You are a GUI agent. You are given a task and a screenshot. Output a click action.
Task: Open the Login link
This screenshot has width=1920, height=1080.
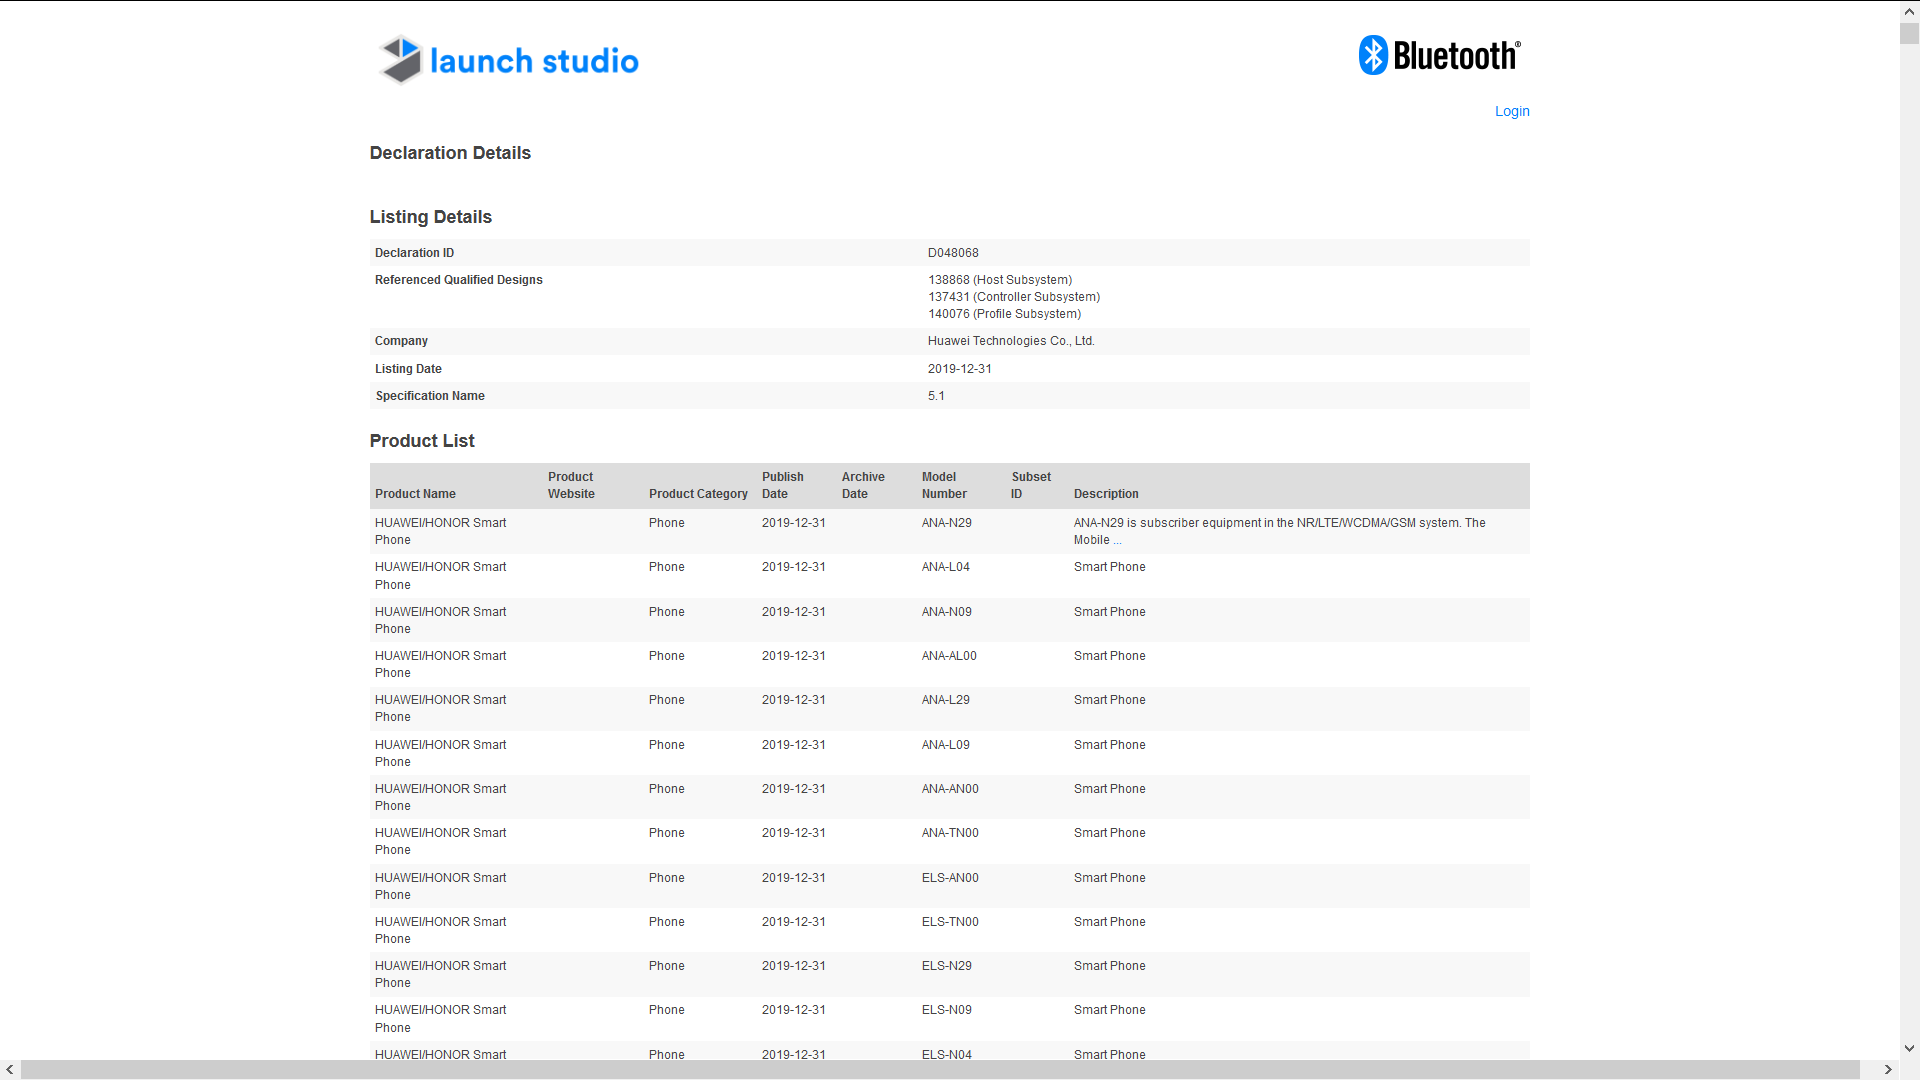point(1511,111)
